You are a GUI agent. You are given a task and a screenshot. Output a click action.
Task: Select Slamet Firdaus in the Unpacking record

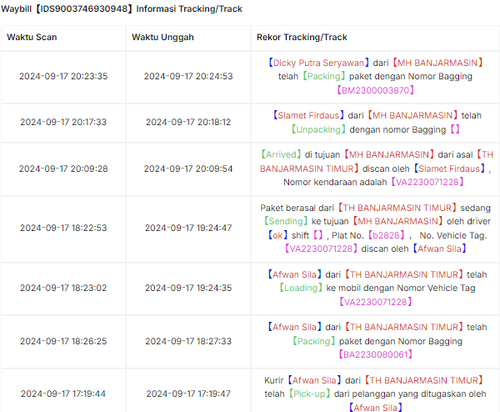pos(308,116)
